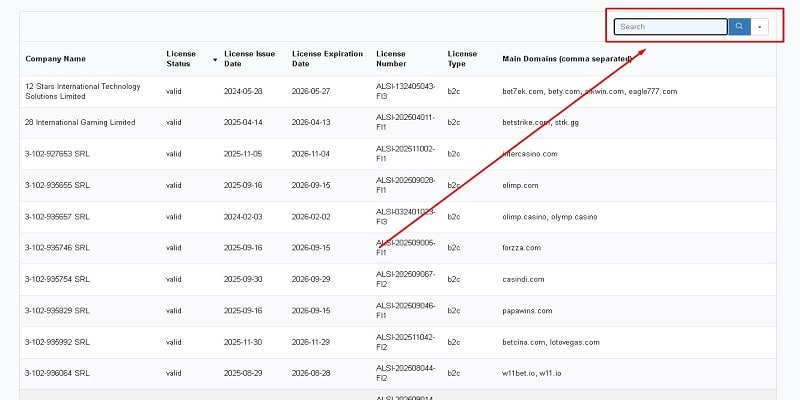Click license number ALSI-202511002-FI1
Screen dimensions: 800x400
[406, 154]
